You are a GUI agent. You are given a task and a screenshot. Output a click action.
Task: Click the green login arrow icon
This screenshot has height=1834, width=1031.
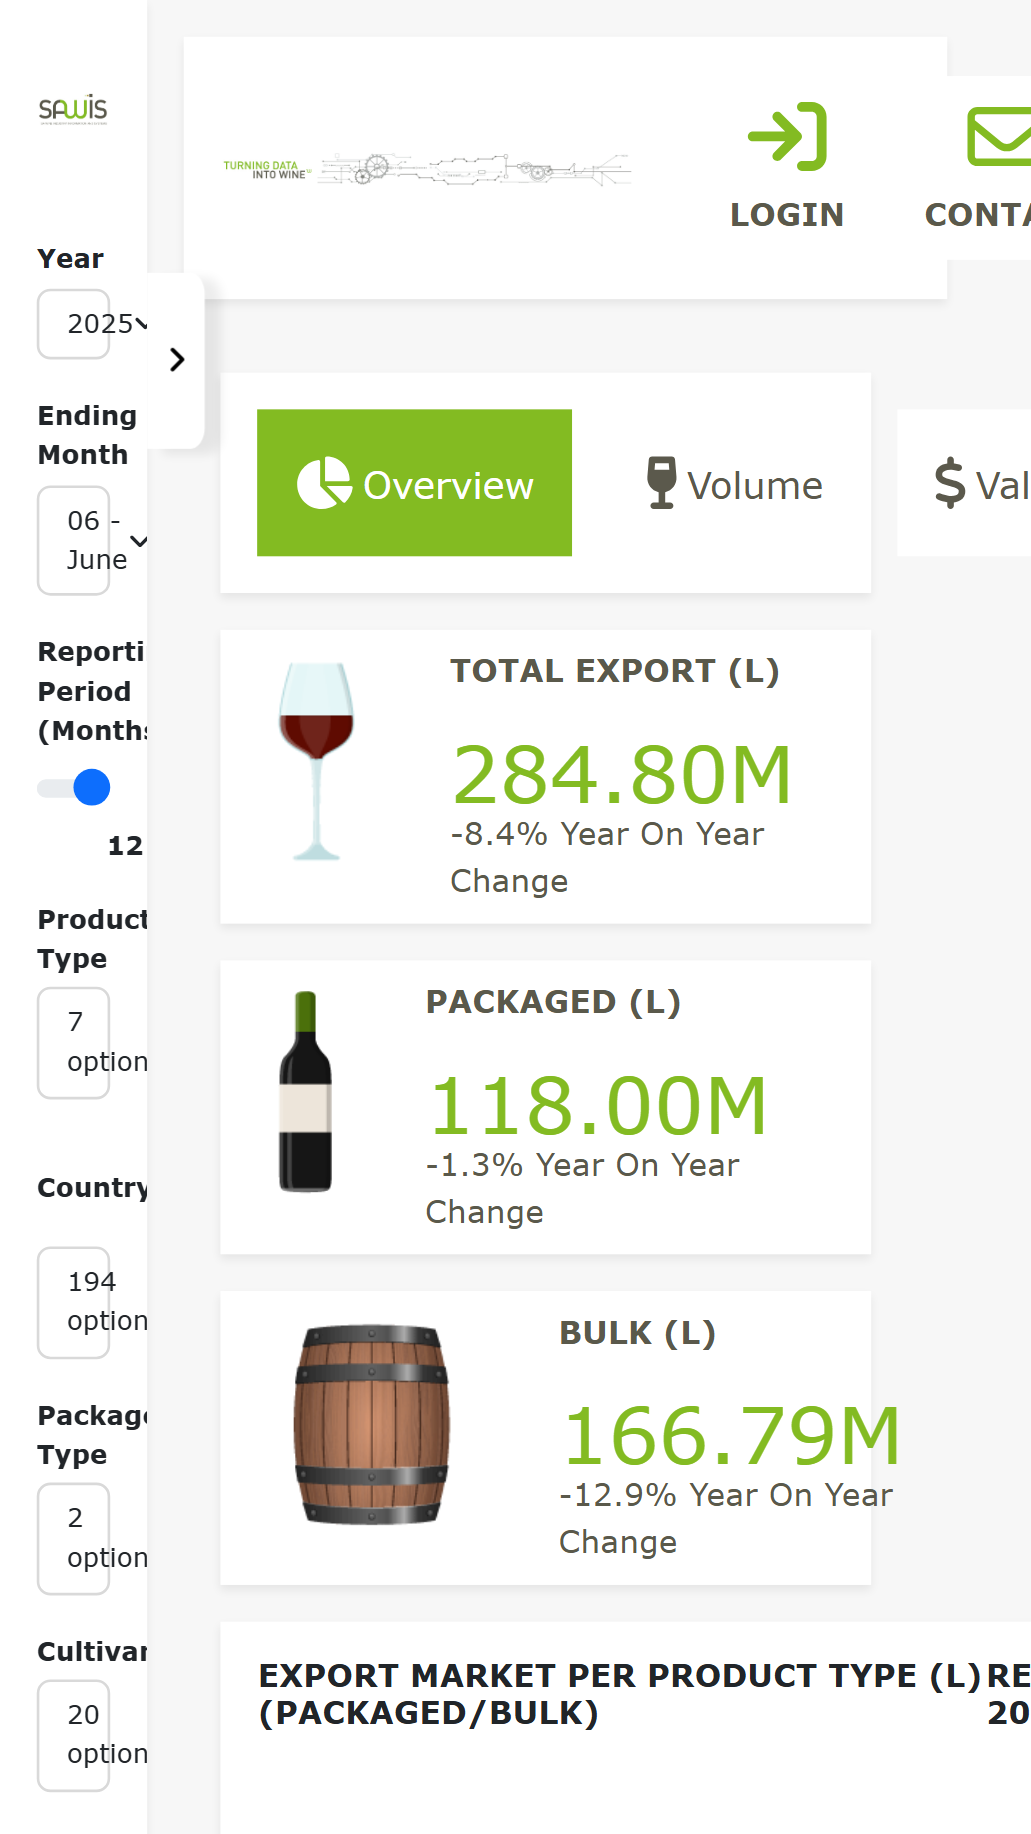click(788, 136)
